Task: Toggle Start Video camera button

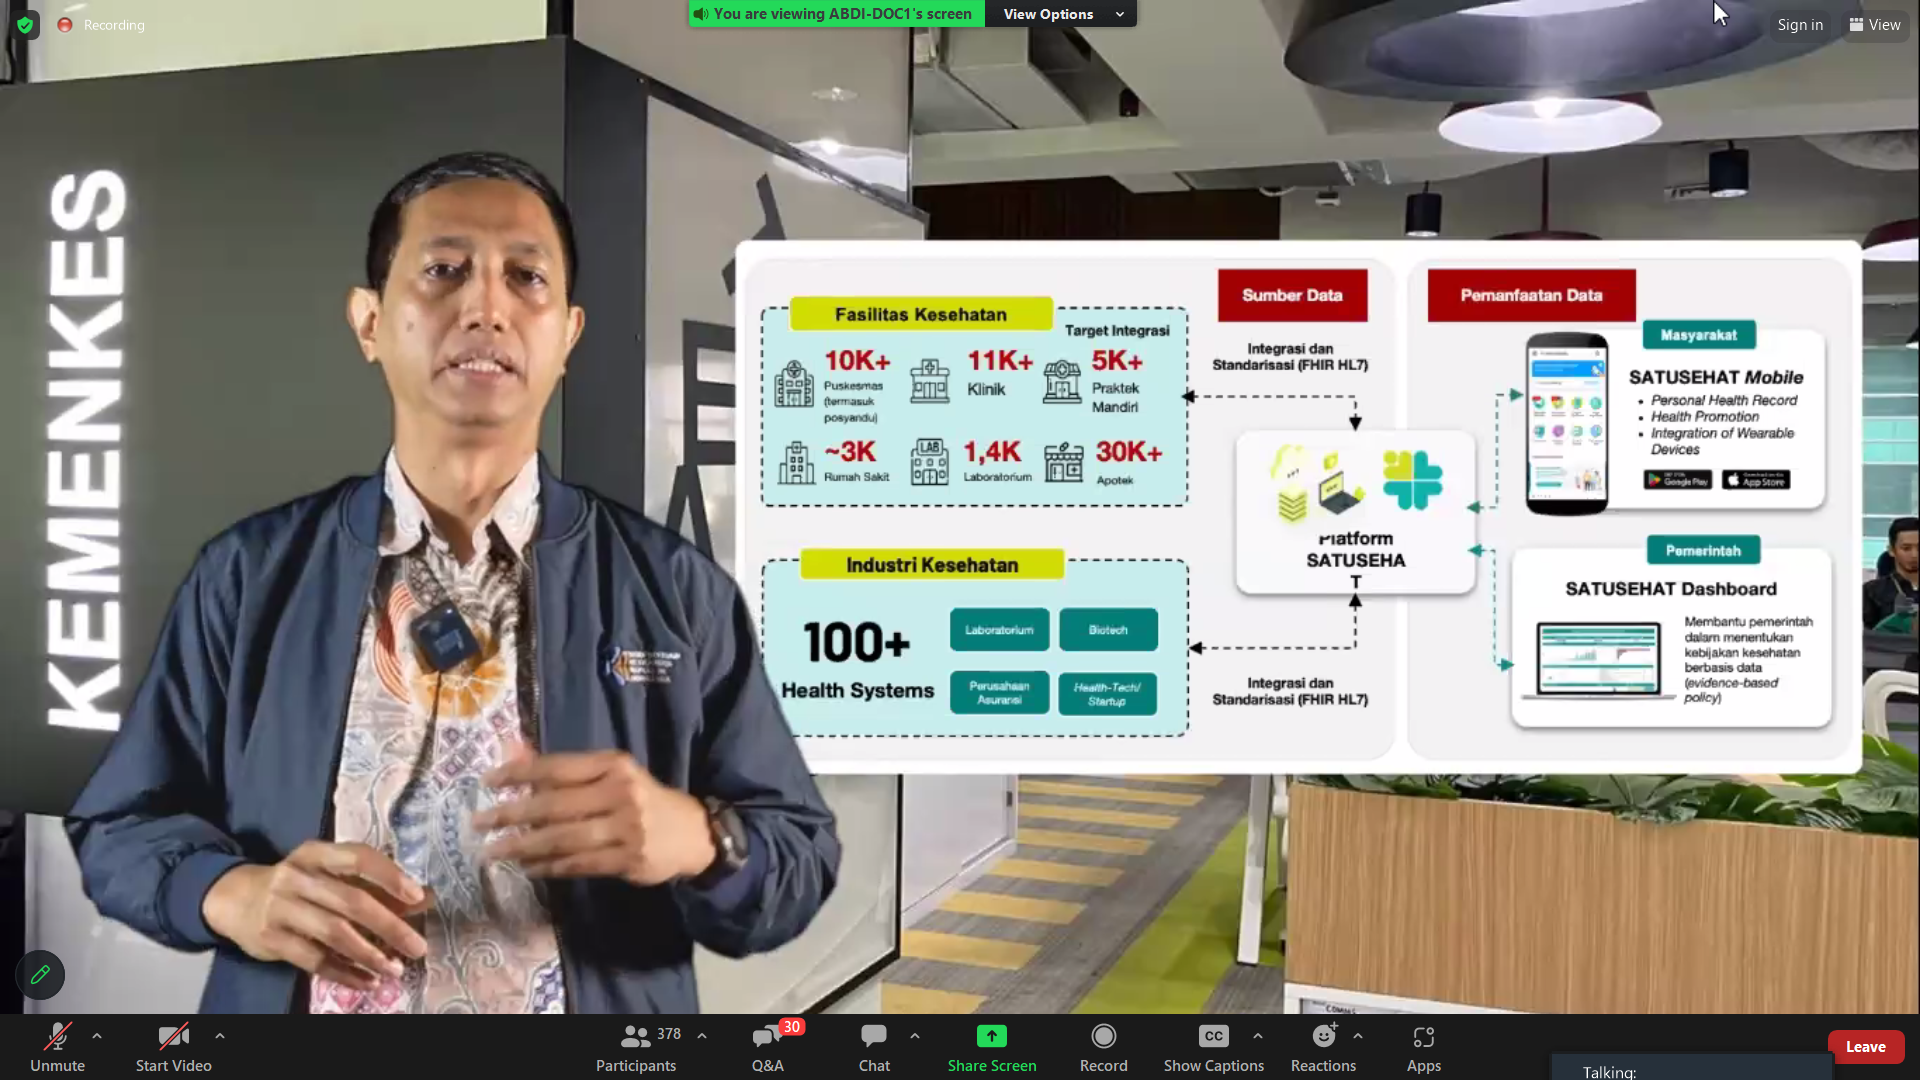Action: (x=173, y=1037)
